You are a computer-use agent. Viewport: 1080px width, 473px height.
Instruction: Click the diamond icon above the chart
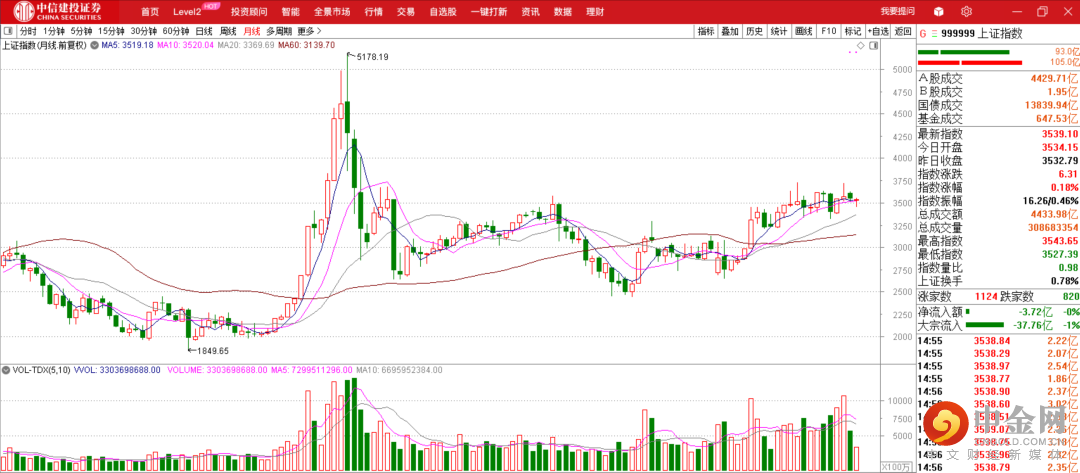(x=860, y=45)
